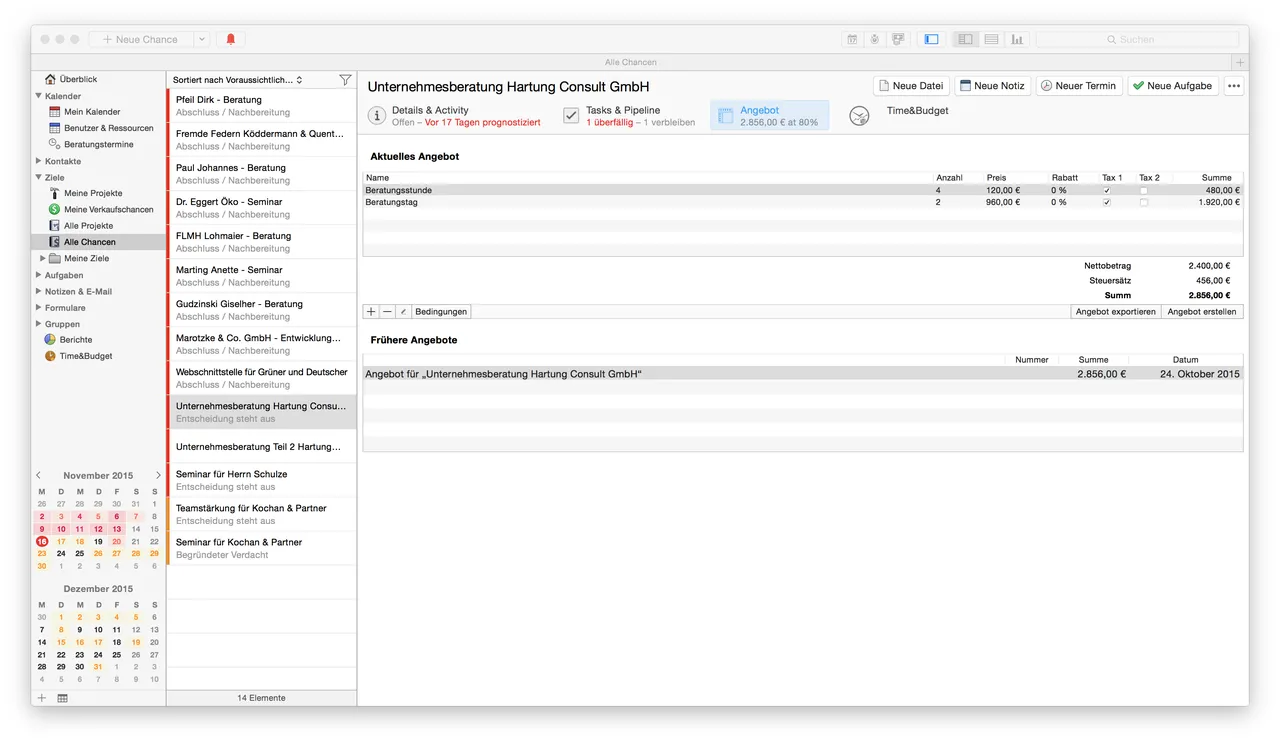Screen dimensions: 1280x743
Task: Open Alle Projekte in sidebar
Action: click(x=89, y=226)
